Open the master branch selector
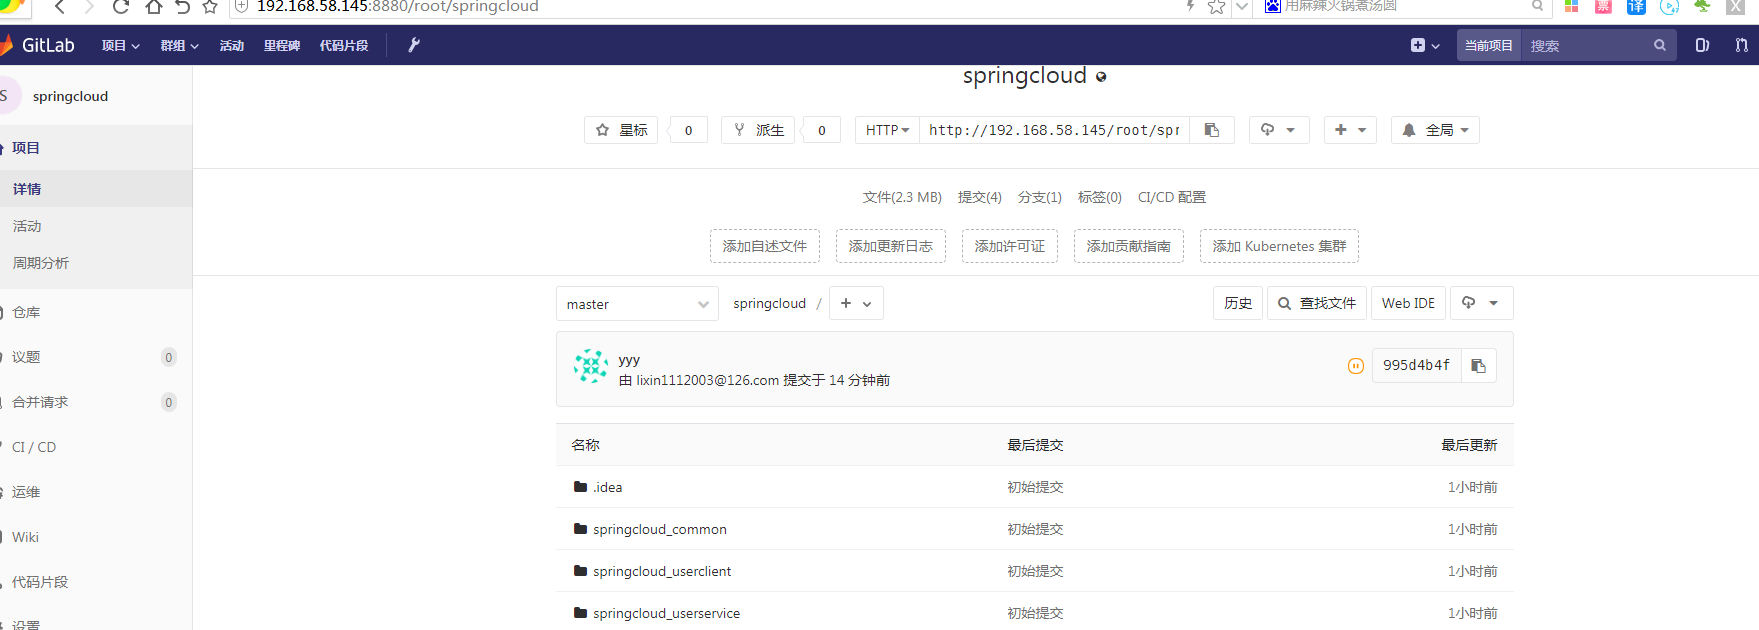This screenshot has width=1759, height=630. pos(637,304)
